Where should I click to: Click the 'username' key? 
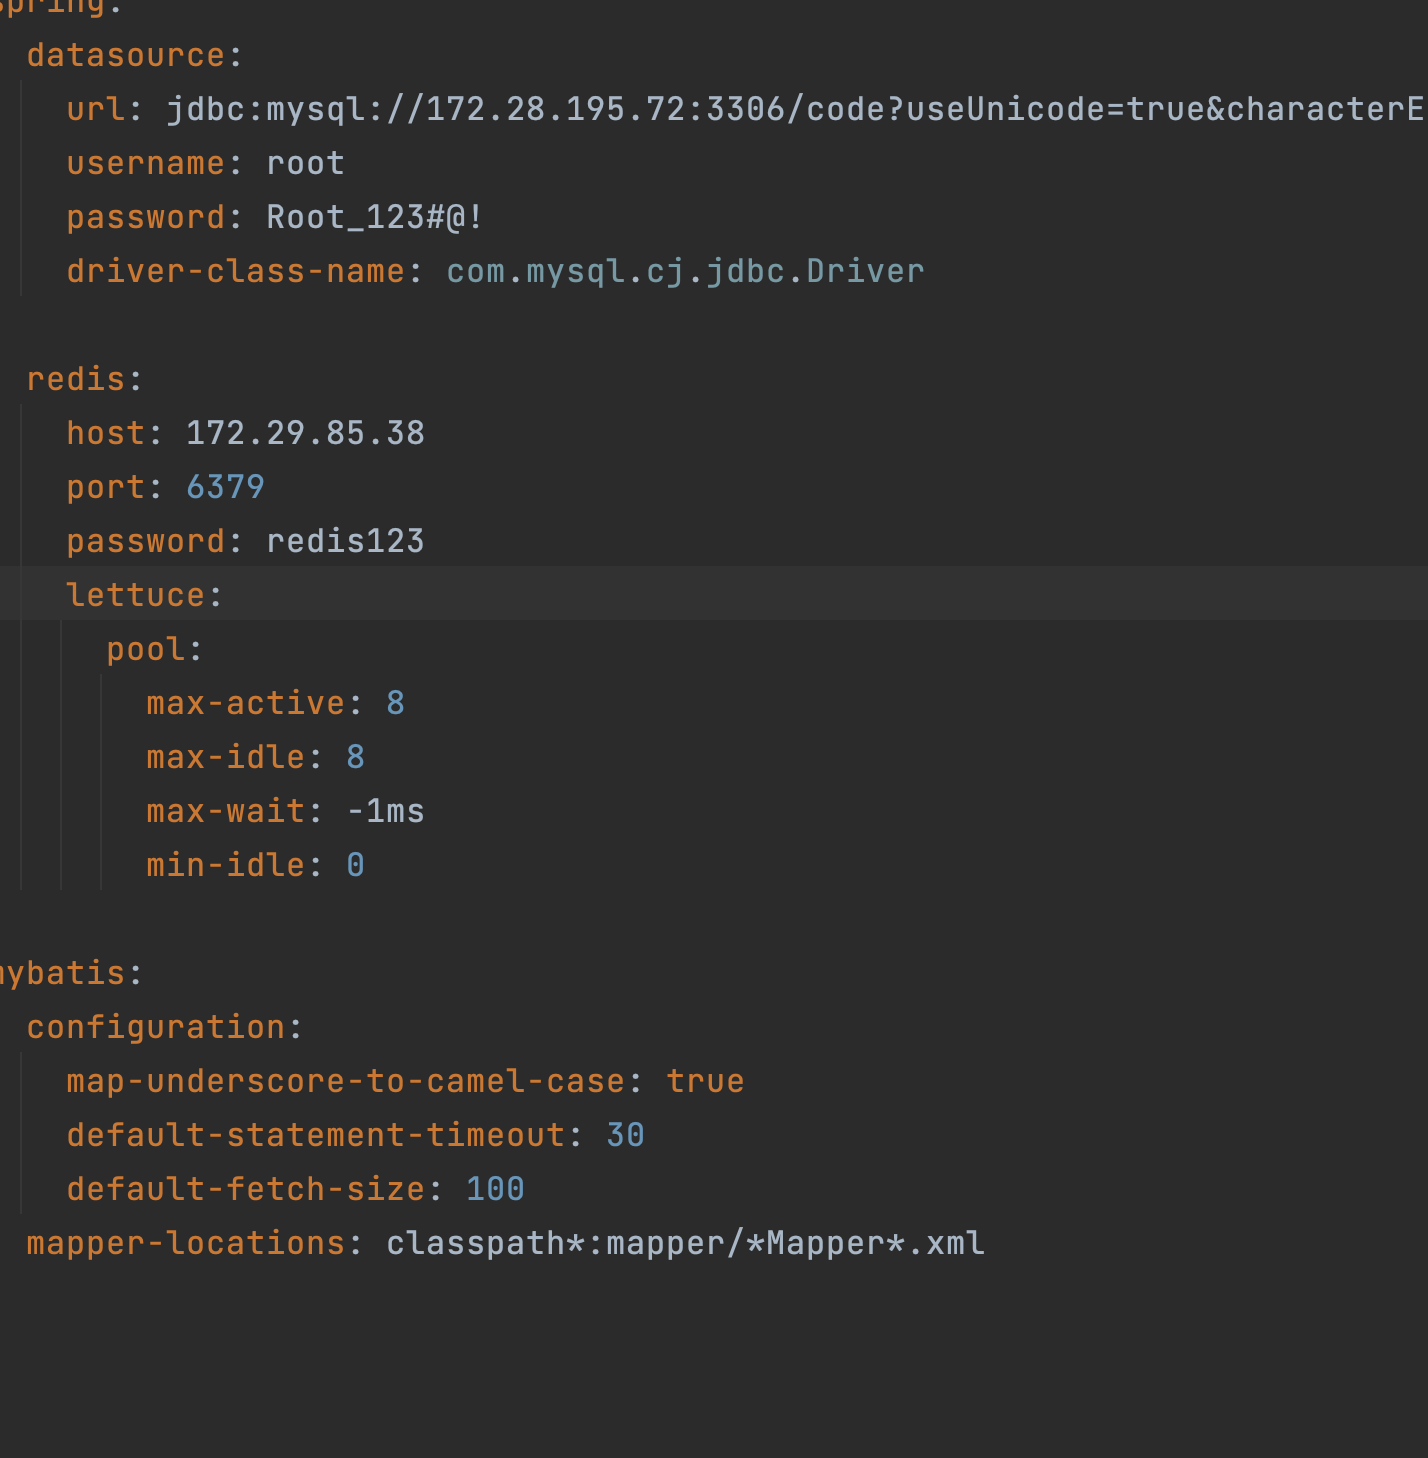coord(146,163)
